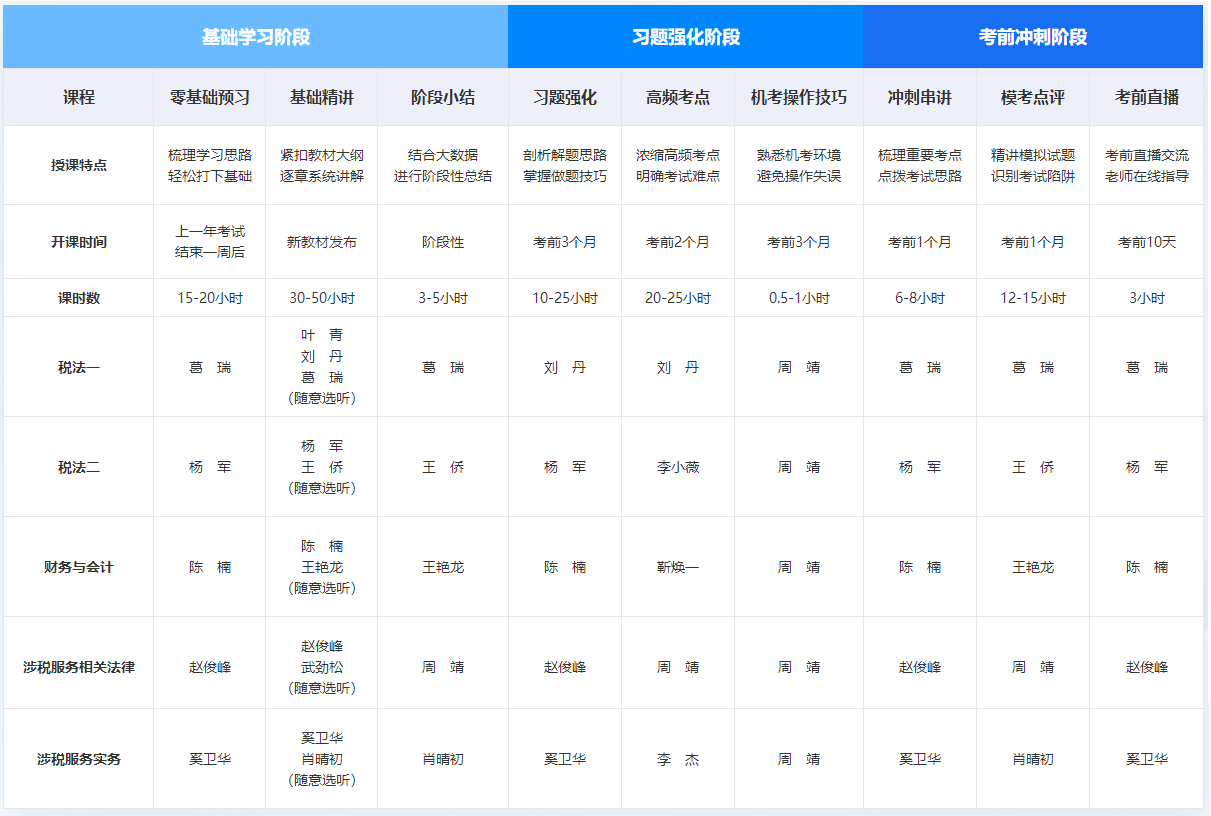Select the 涉税服务相关法律 row label
Viewport: 1211px width, 816px height.
point(79,667)
